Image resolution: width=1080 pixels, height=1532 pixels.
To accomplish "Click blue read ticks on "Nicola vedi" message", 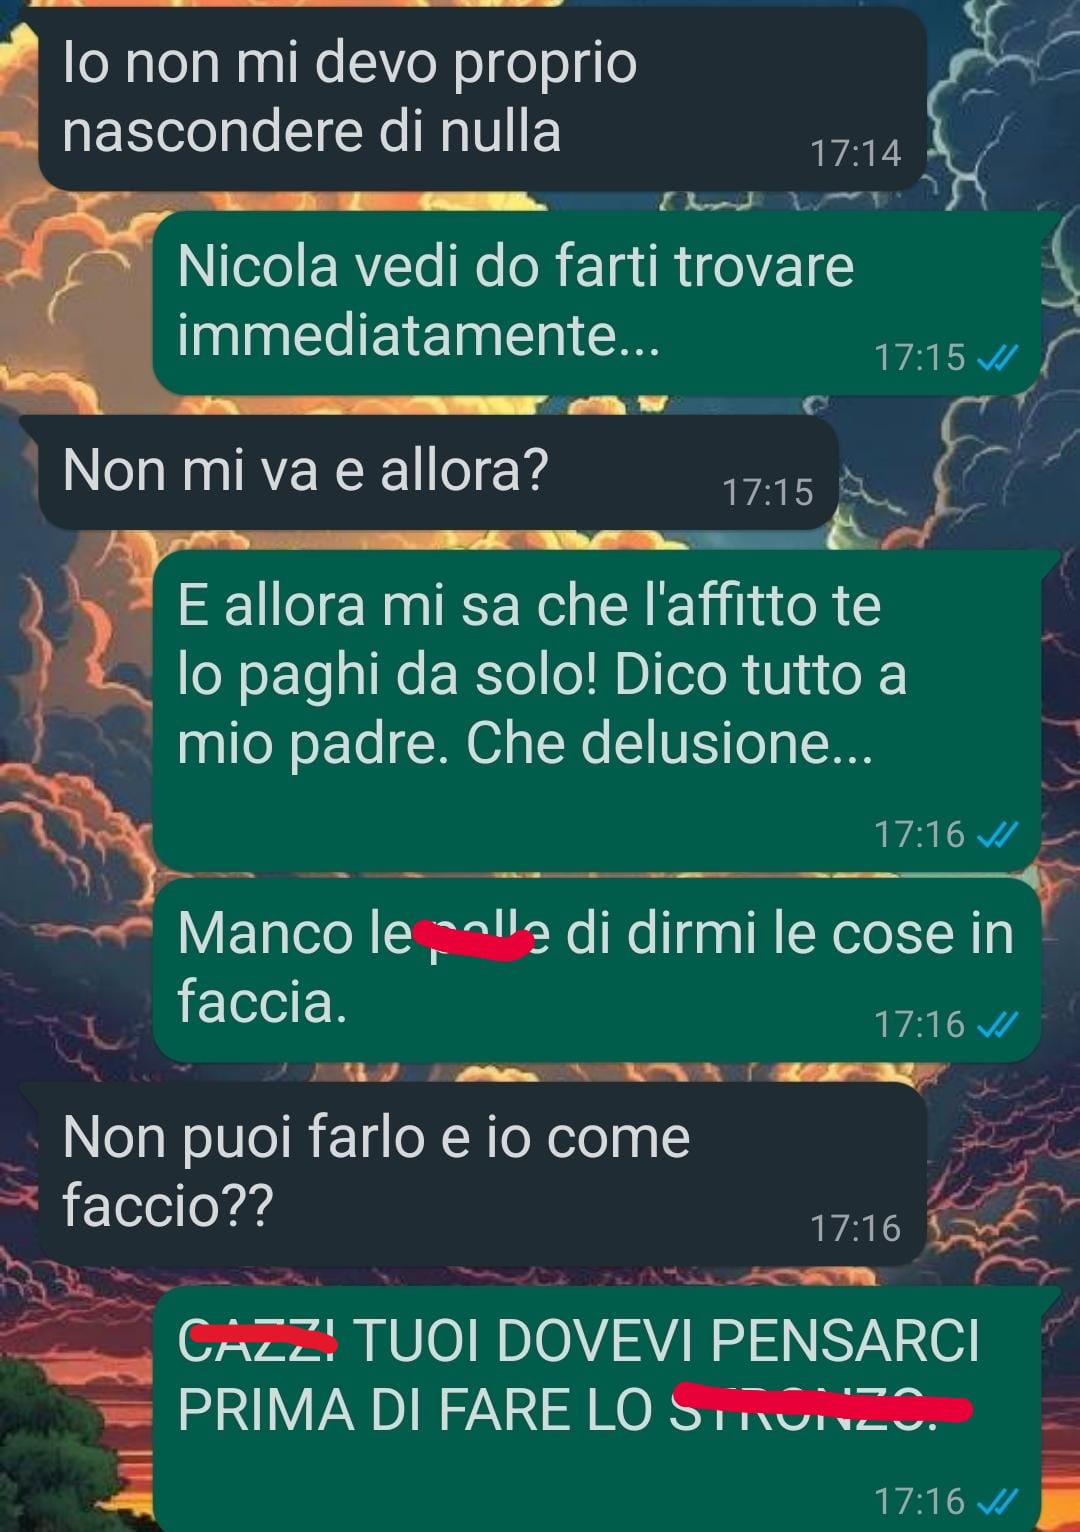I will (997, 357).
